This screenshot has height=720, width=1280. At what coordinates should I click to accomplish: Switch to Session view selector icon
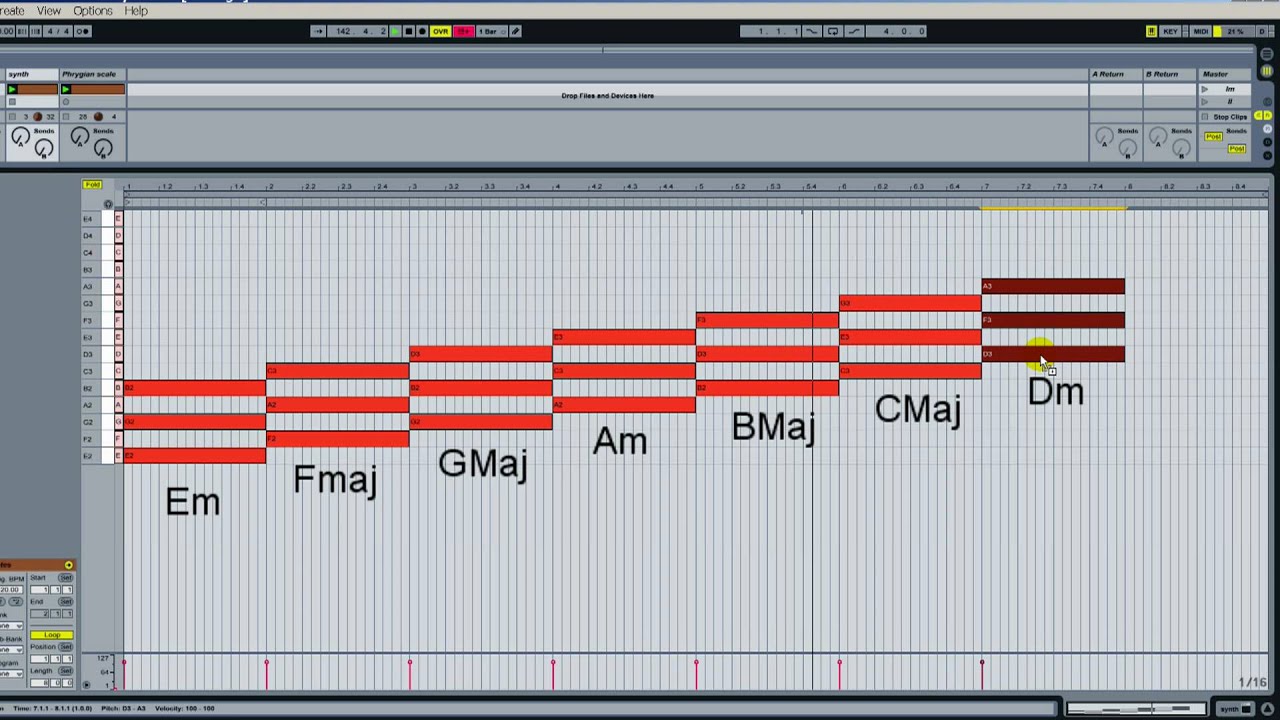(1267, 70)
